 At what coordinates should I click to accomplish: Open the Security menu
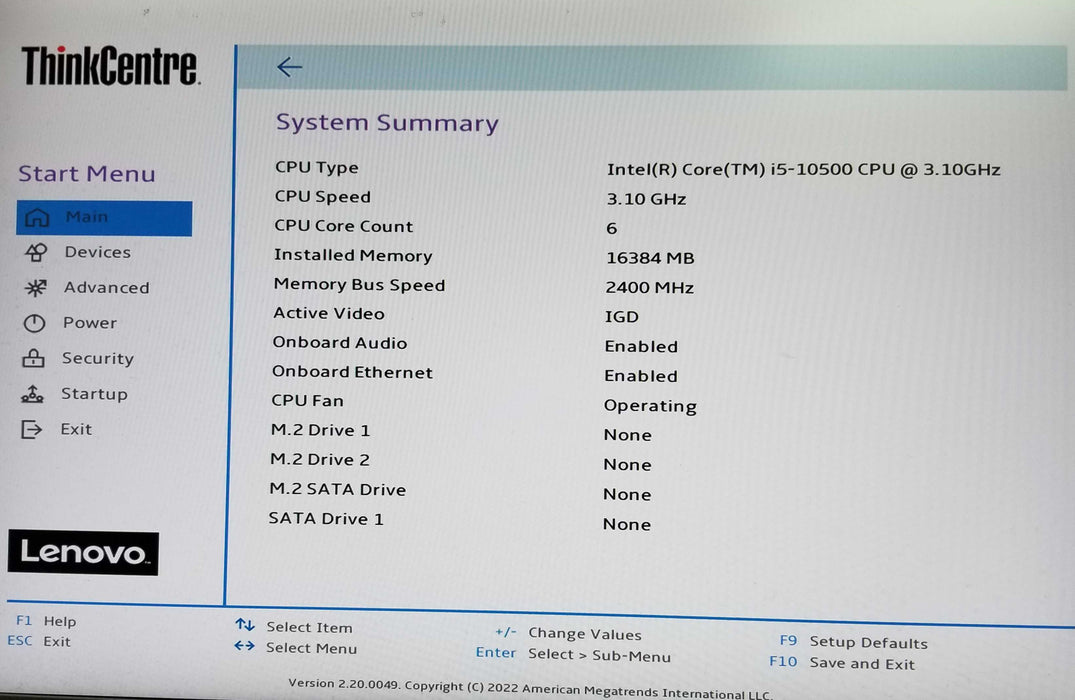97,359
